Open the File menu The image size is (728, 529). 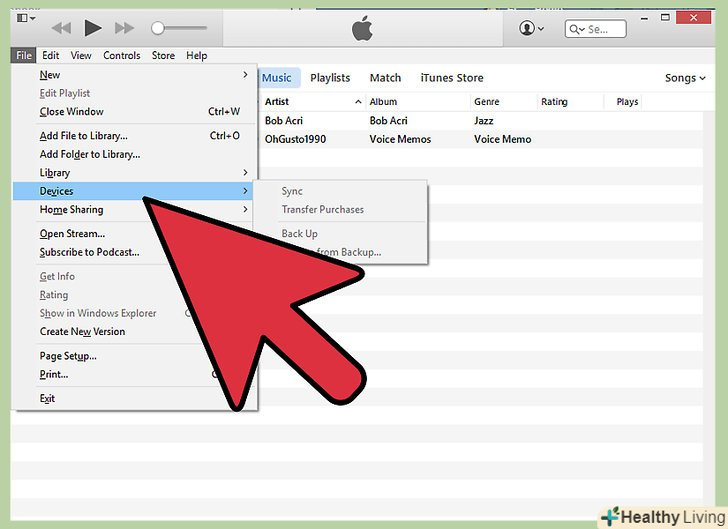(x=24, y=55)
